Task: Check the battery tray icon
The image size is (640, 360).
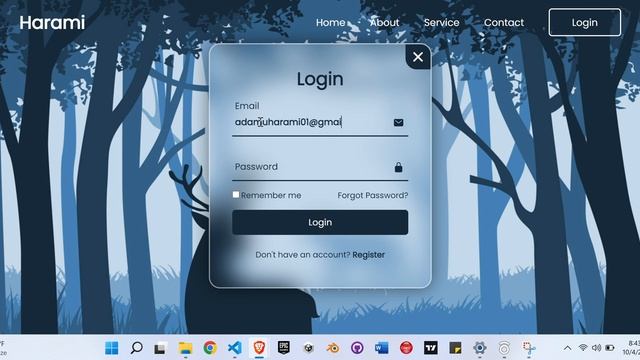Action: 610,348
